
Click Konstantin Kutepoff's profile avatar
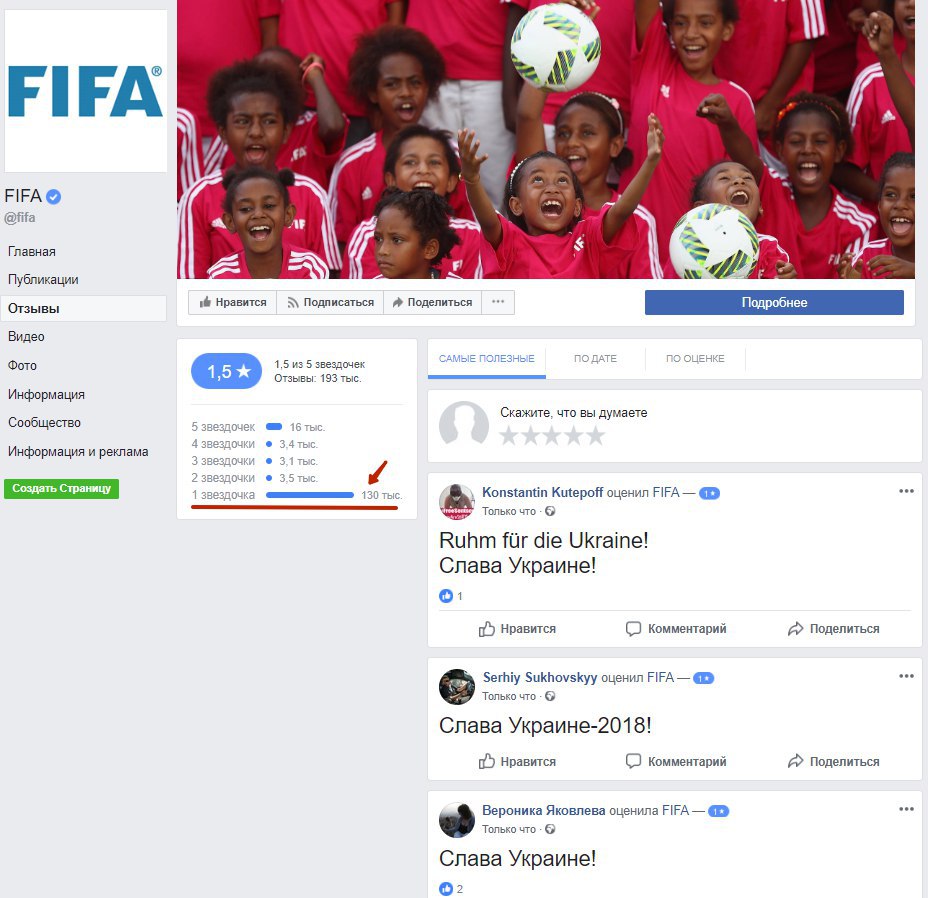click(456, 501)
